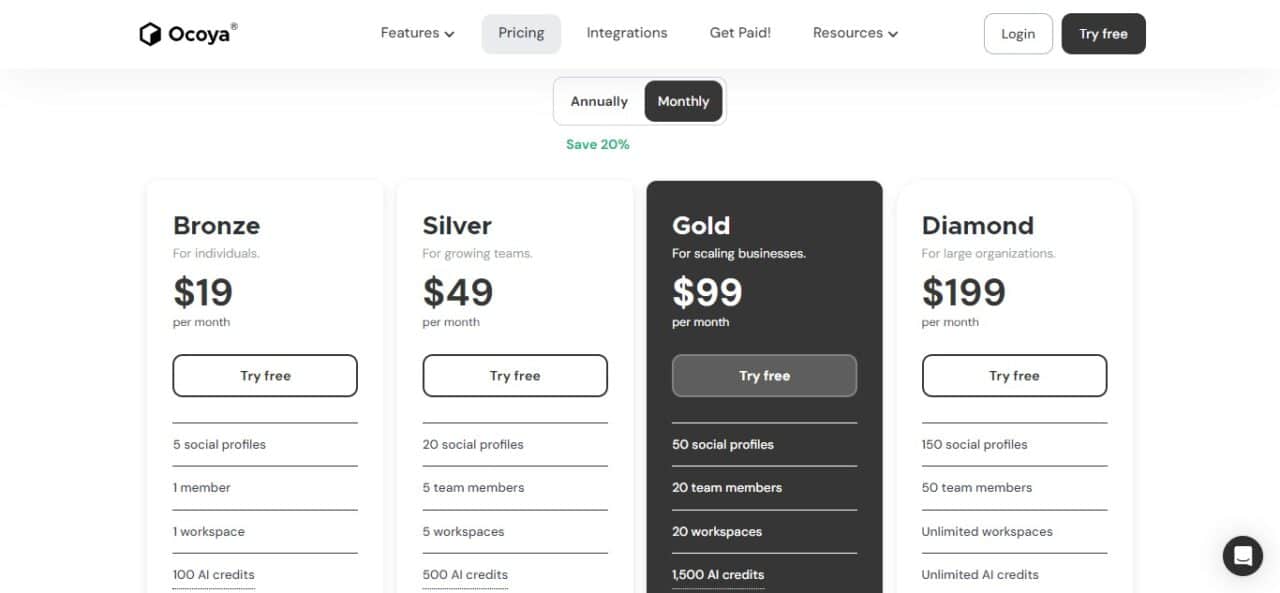Switch billing to Annually
This screenshot has height=593, width=1280.
pyautogui.click(x=599, y=101)
